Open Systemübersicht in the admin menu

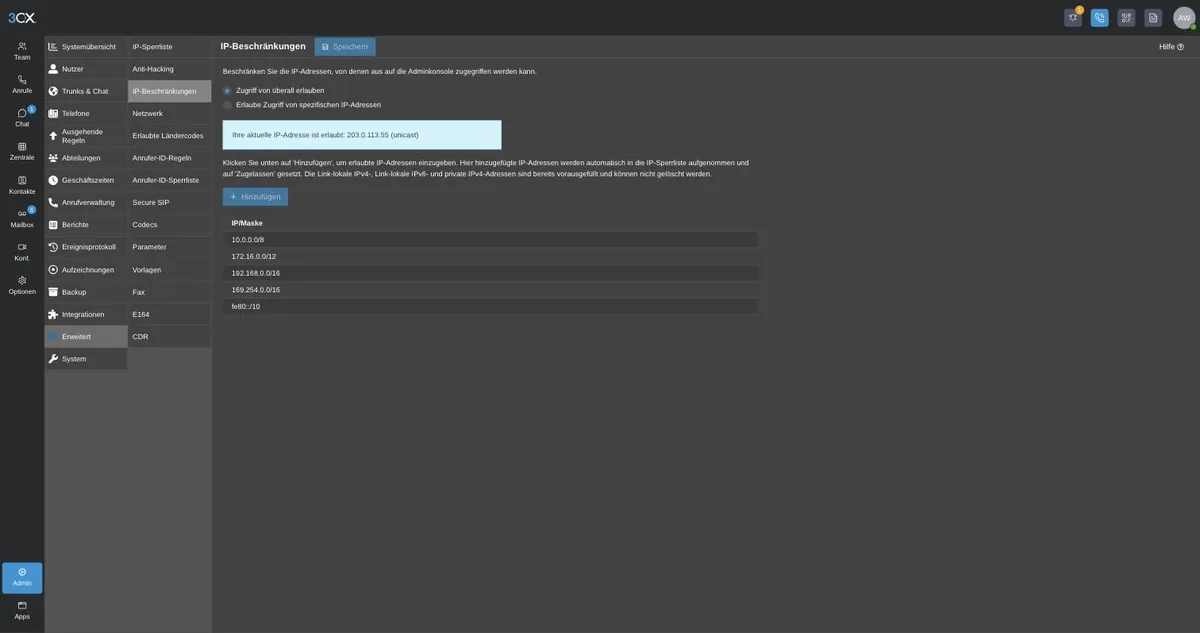[x=86, y=47]
